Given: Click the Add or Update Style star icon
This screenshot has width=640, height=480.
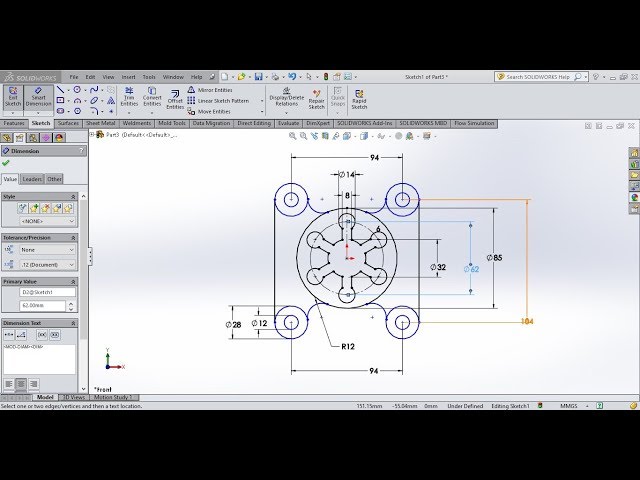Looking at the screenshot, I should click(x=34, y=208).
